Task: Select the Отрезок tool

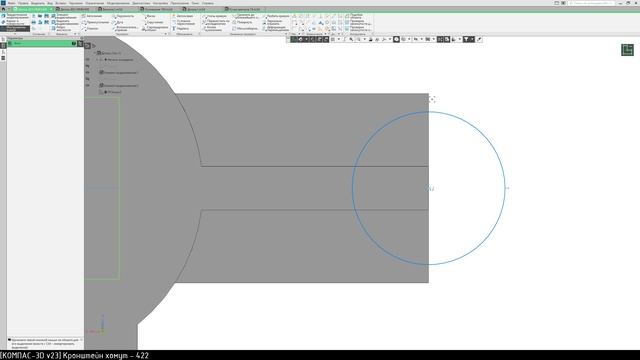Action: coord(91,29)
